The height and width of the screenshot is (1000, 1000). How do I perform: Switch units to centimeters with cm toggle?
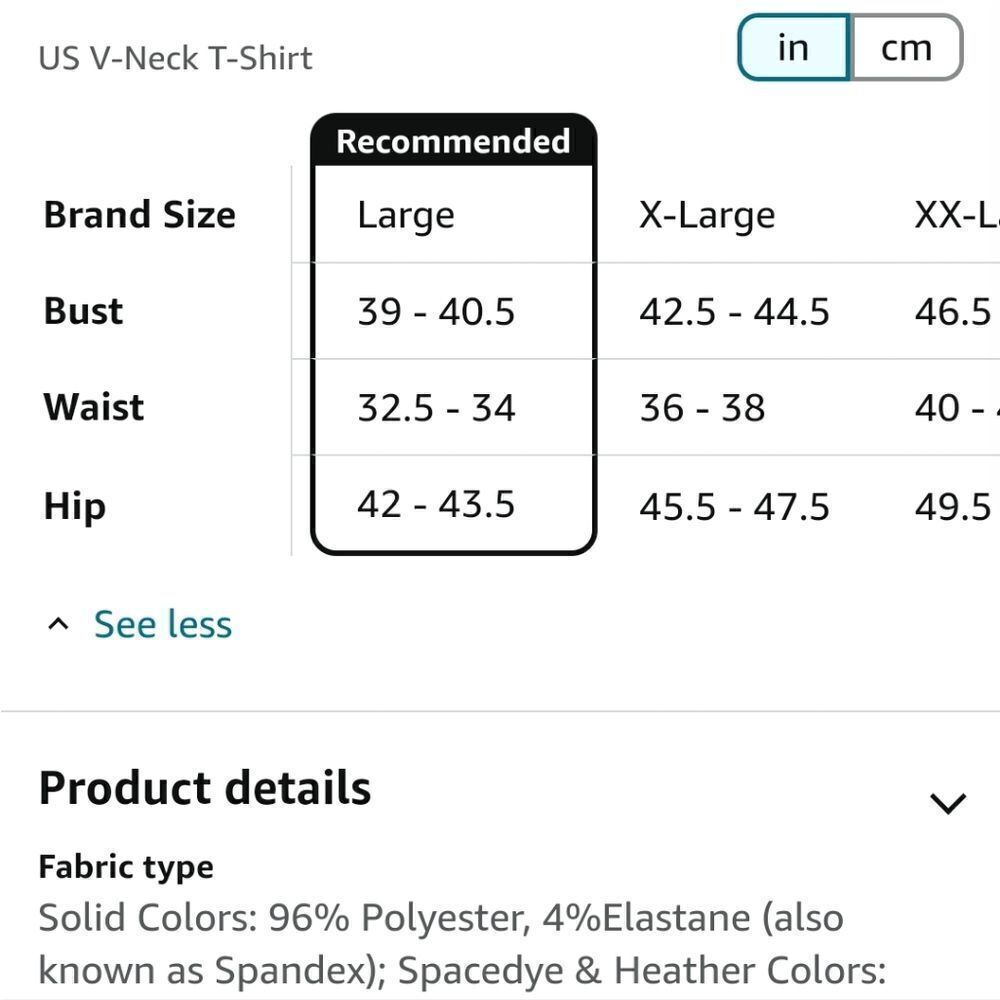(906, 47)
